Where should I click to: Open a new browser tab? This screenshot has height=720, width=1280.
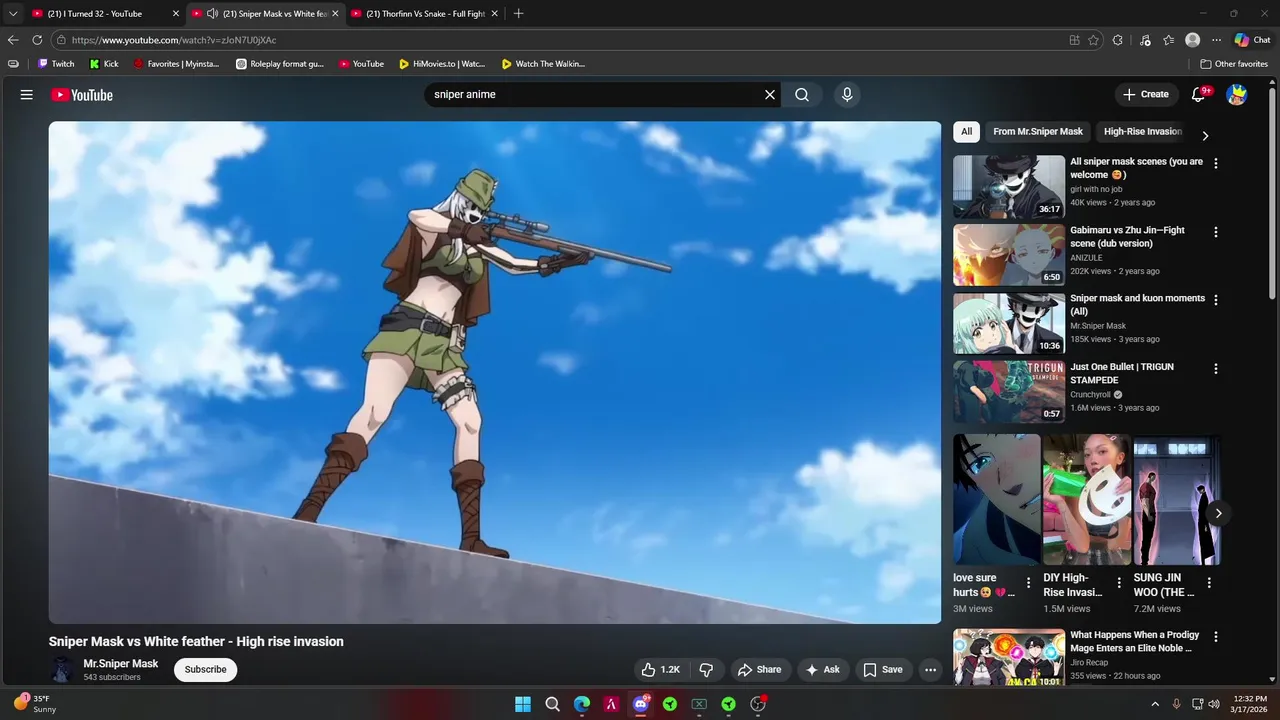(x=518, y=14)
